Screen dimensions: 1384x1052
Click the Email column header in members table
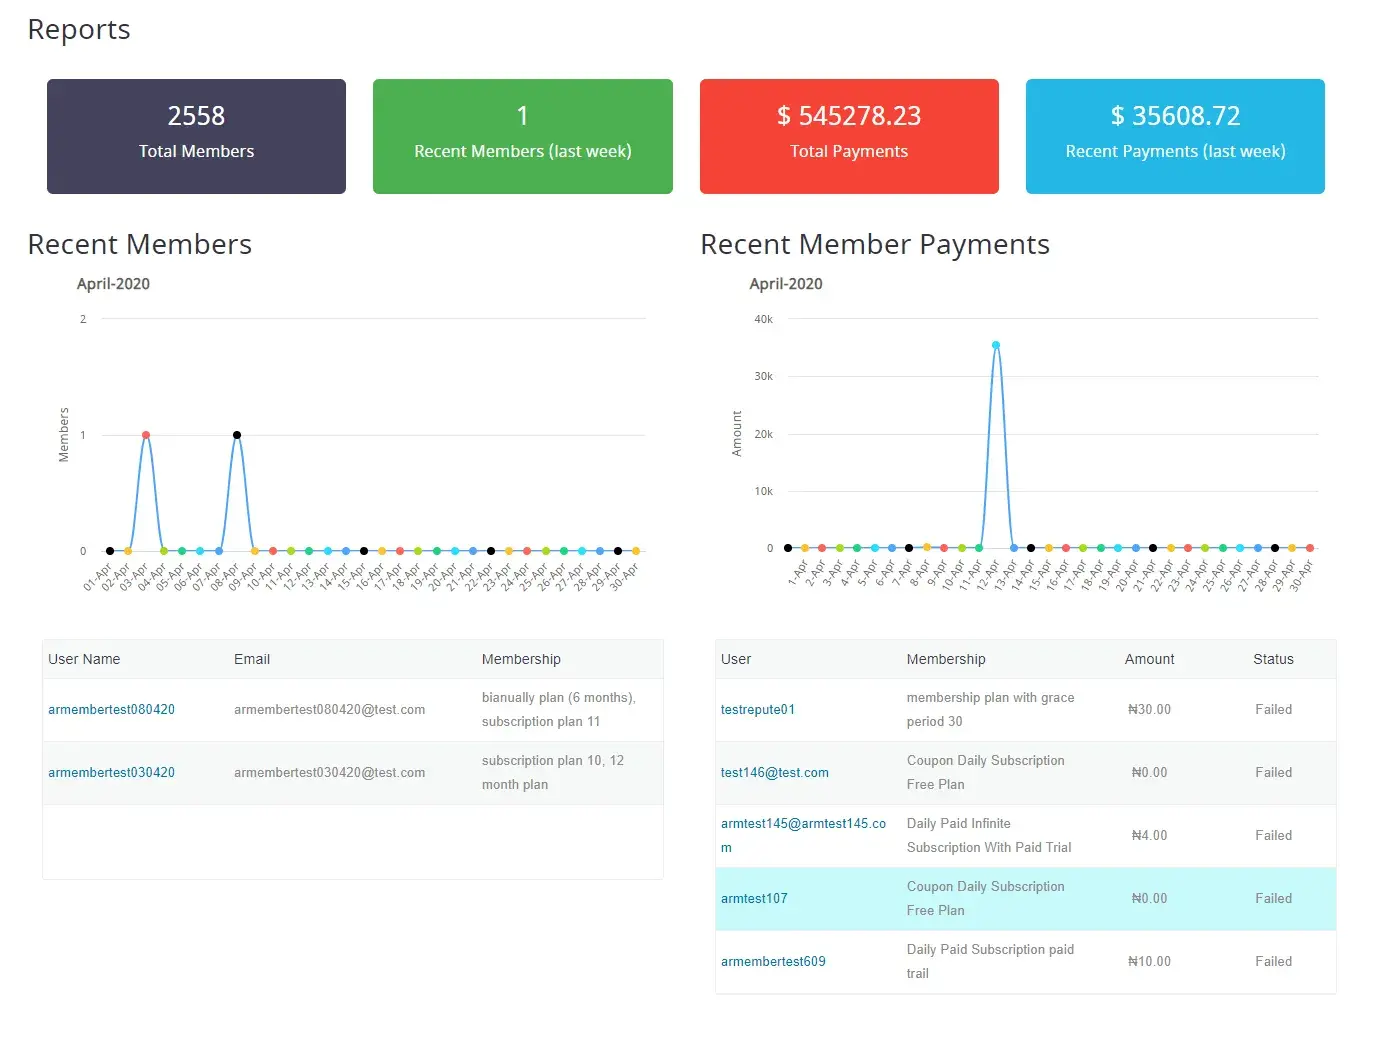252,660
